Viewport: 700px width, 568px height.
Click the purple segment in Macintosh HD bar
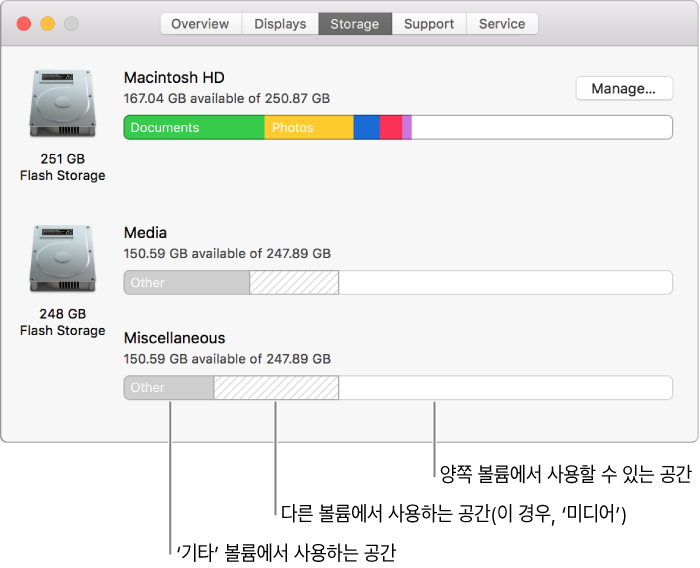click(x=407, y=128)
